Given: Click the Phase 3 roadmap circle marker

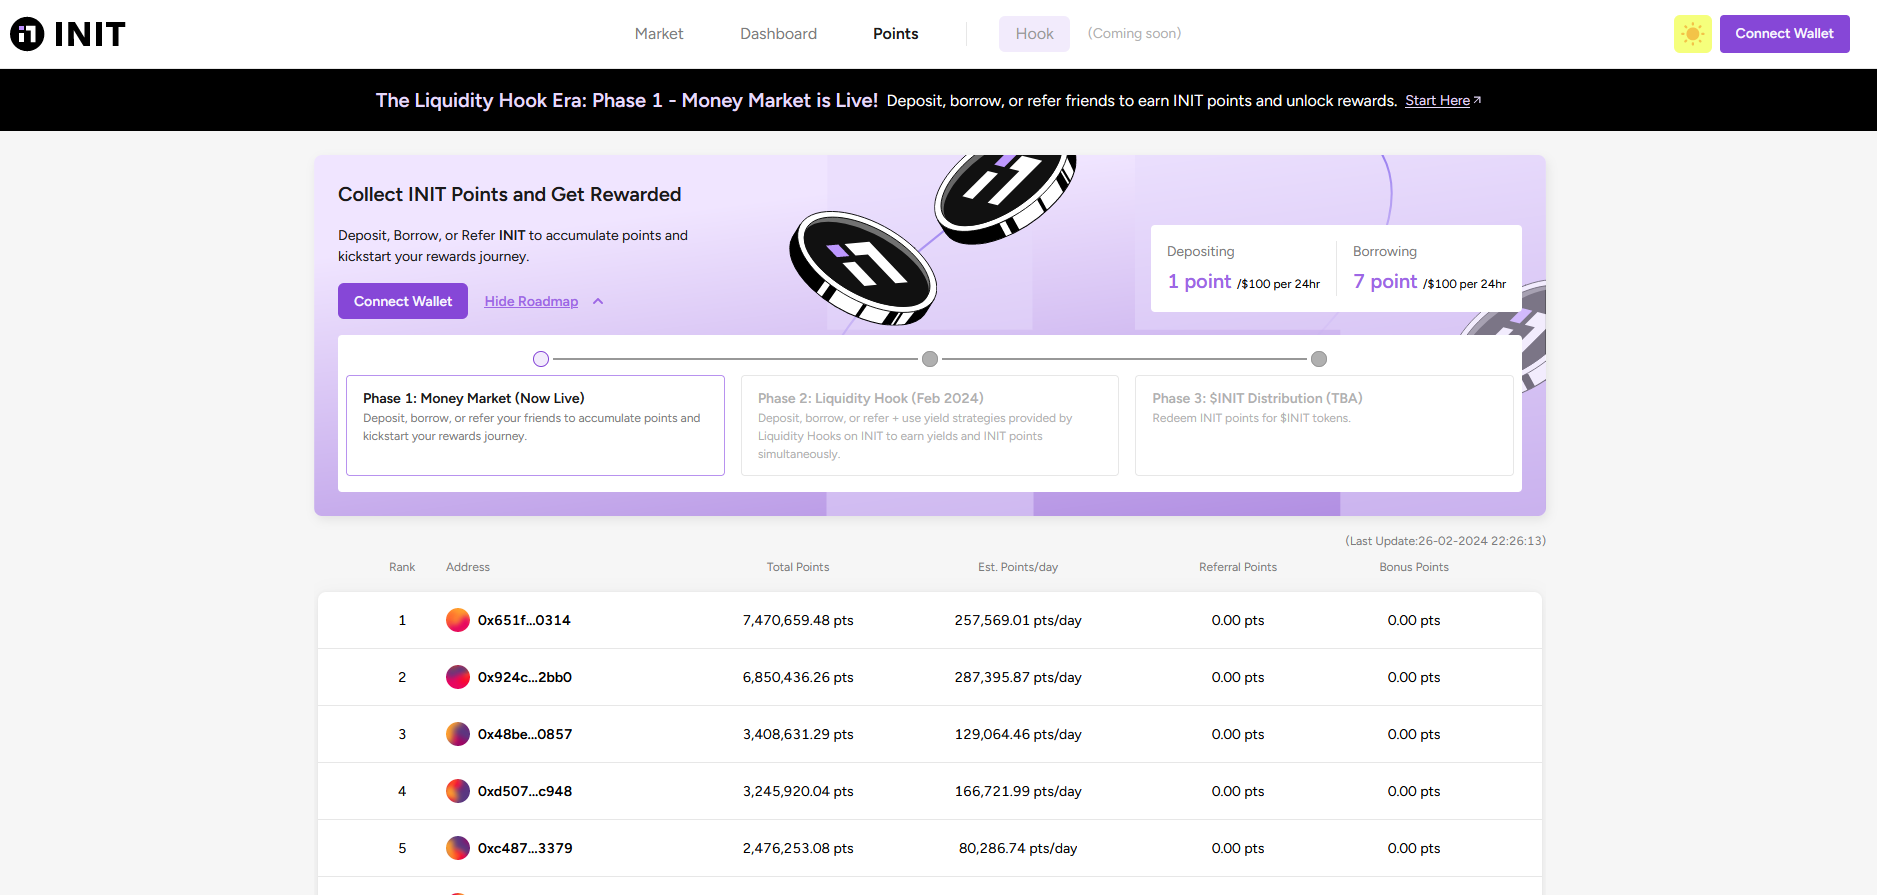Looking at the screenshot, I should tap(1319, 359).
